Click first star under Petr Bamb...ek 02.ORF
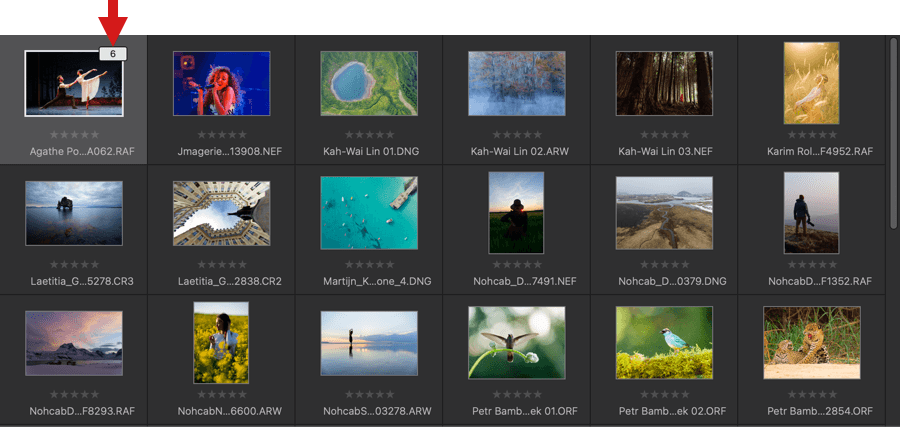This screenshot has height=427, width=900. 645,394
